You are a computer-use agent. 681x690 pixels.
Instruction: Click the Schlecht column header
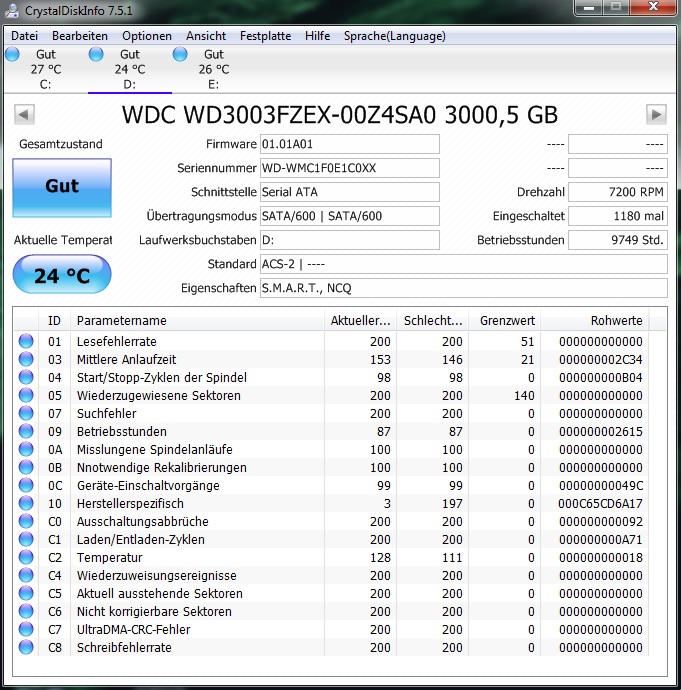pyautogui.click(x=432, y=320)
